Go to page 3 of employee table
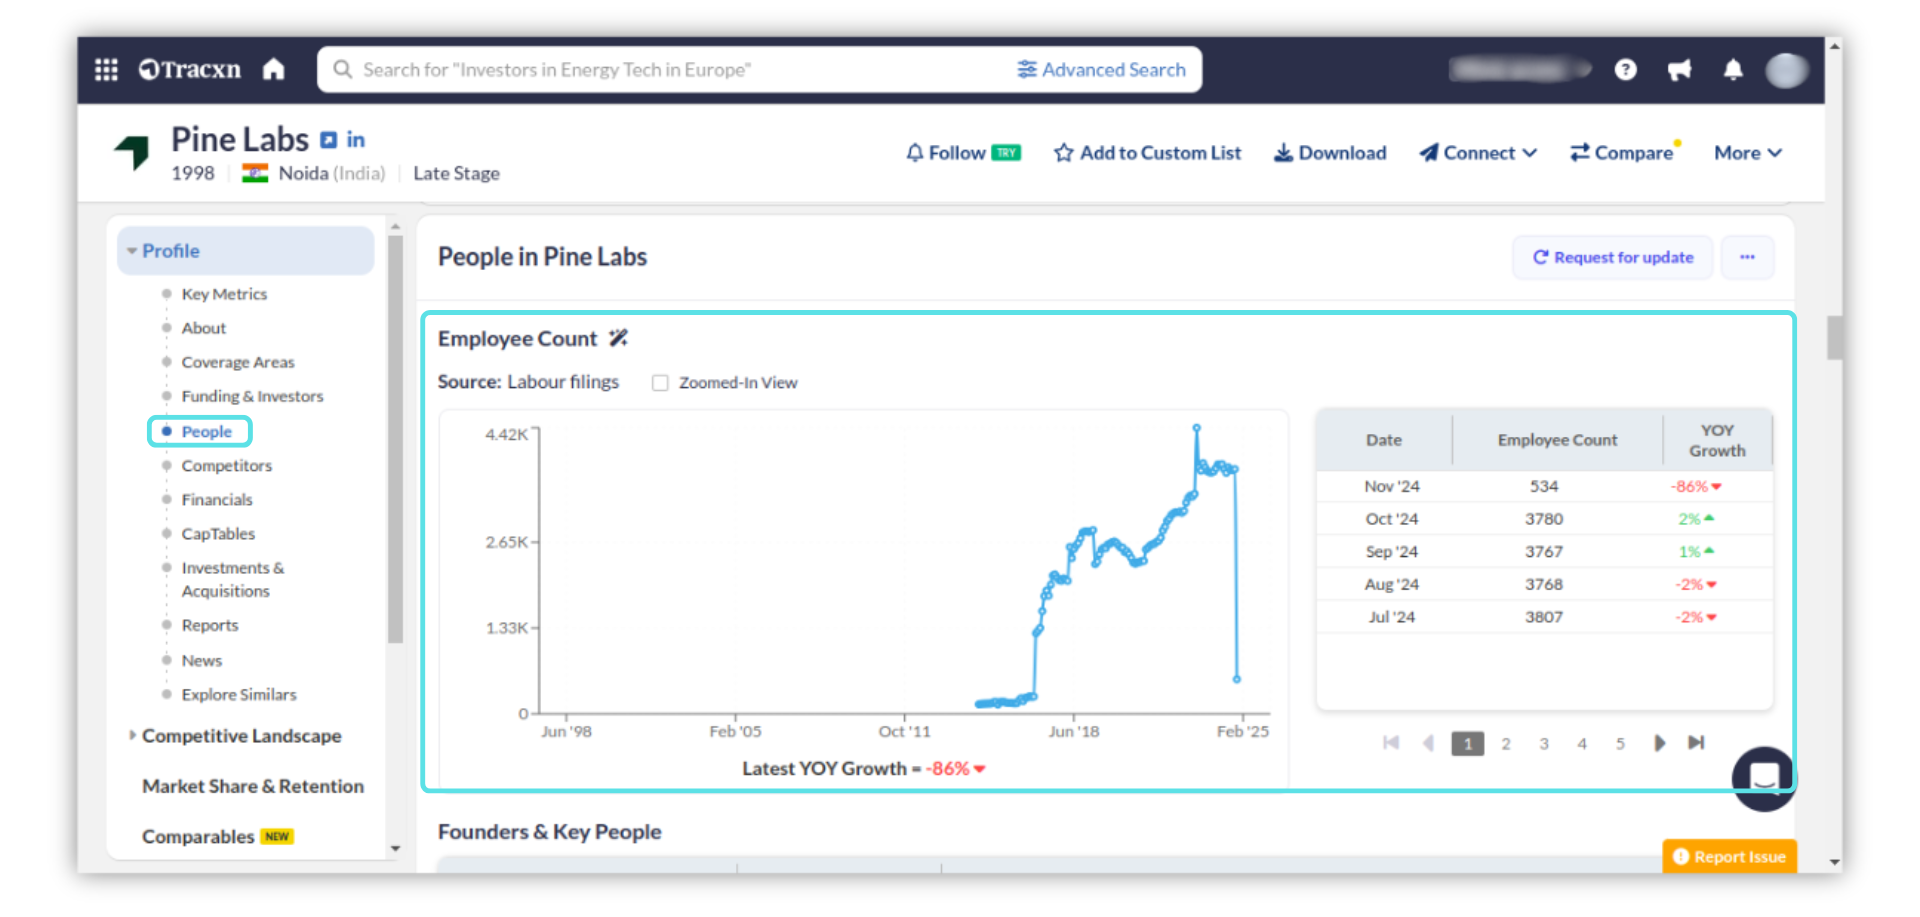Viewport: 1920px width, 917px height. click(x=1544, y=744)
